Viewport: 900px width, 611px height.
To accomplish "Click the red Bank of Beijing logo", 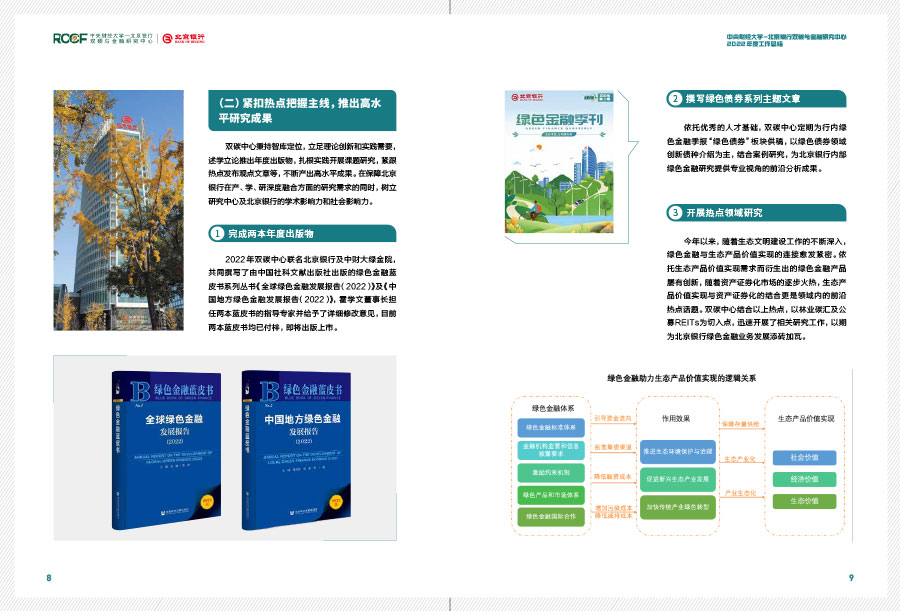I will pos(184,38).
